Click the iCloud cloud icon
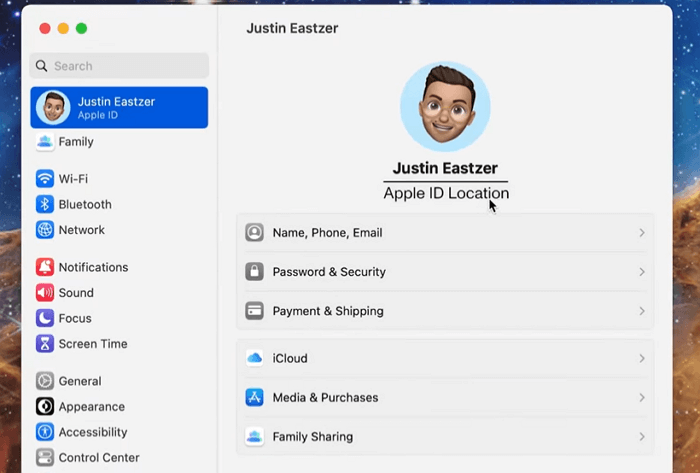This screenshot has width=700, height=473. pos(254,358)
